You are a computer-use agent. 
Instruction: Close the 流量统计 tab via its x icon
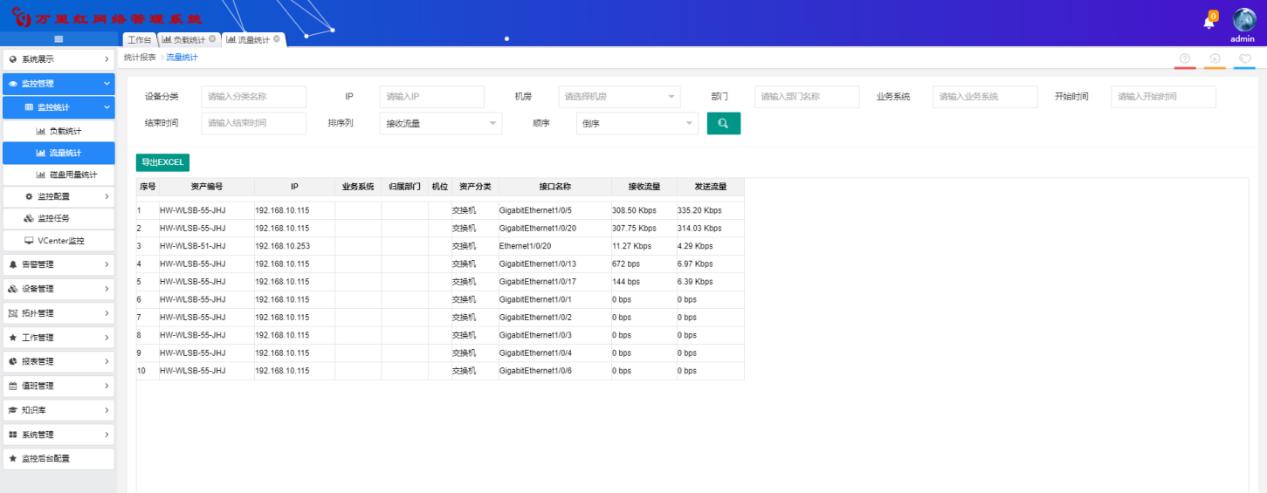278,40
